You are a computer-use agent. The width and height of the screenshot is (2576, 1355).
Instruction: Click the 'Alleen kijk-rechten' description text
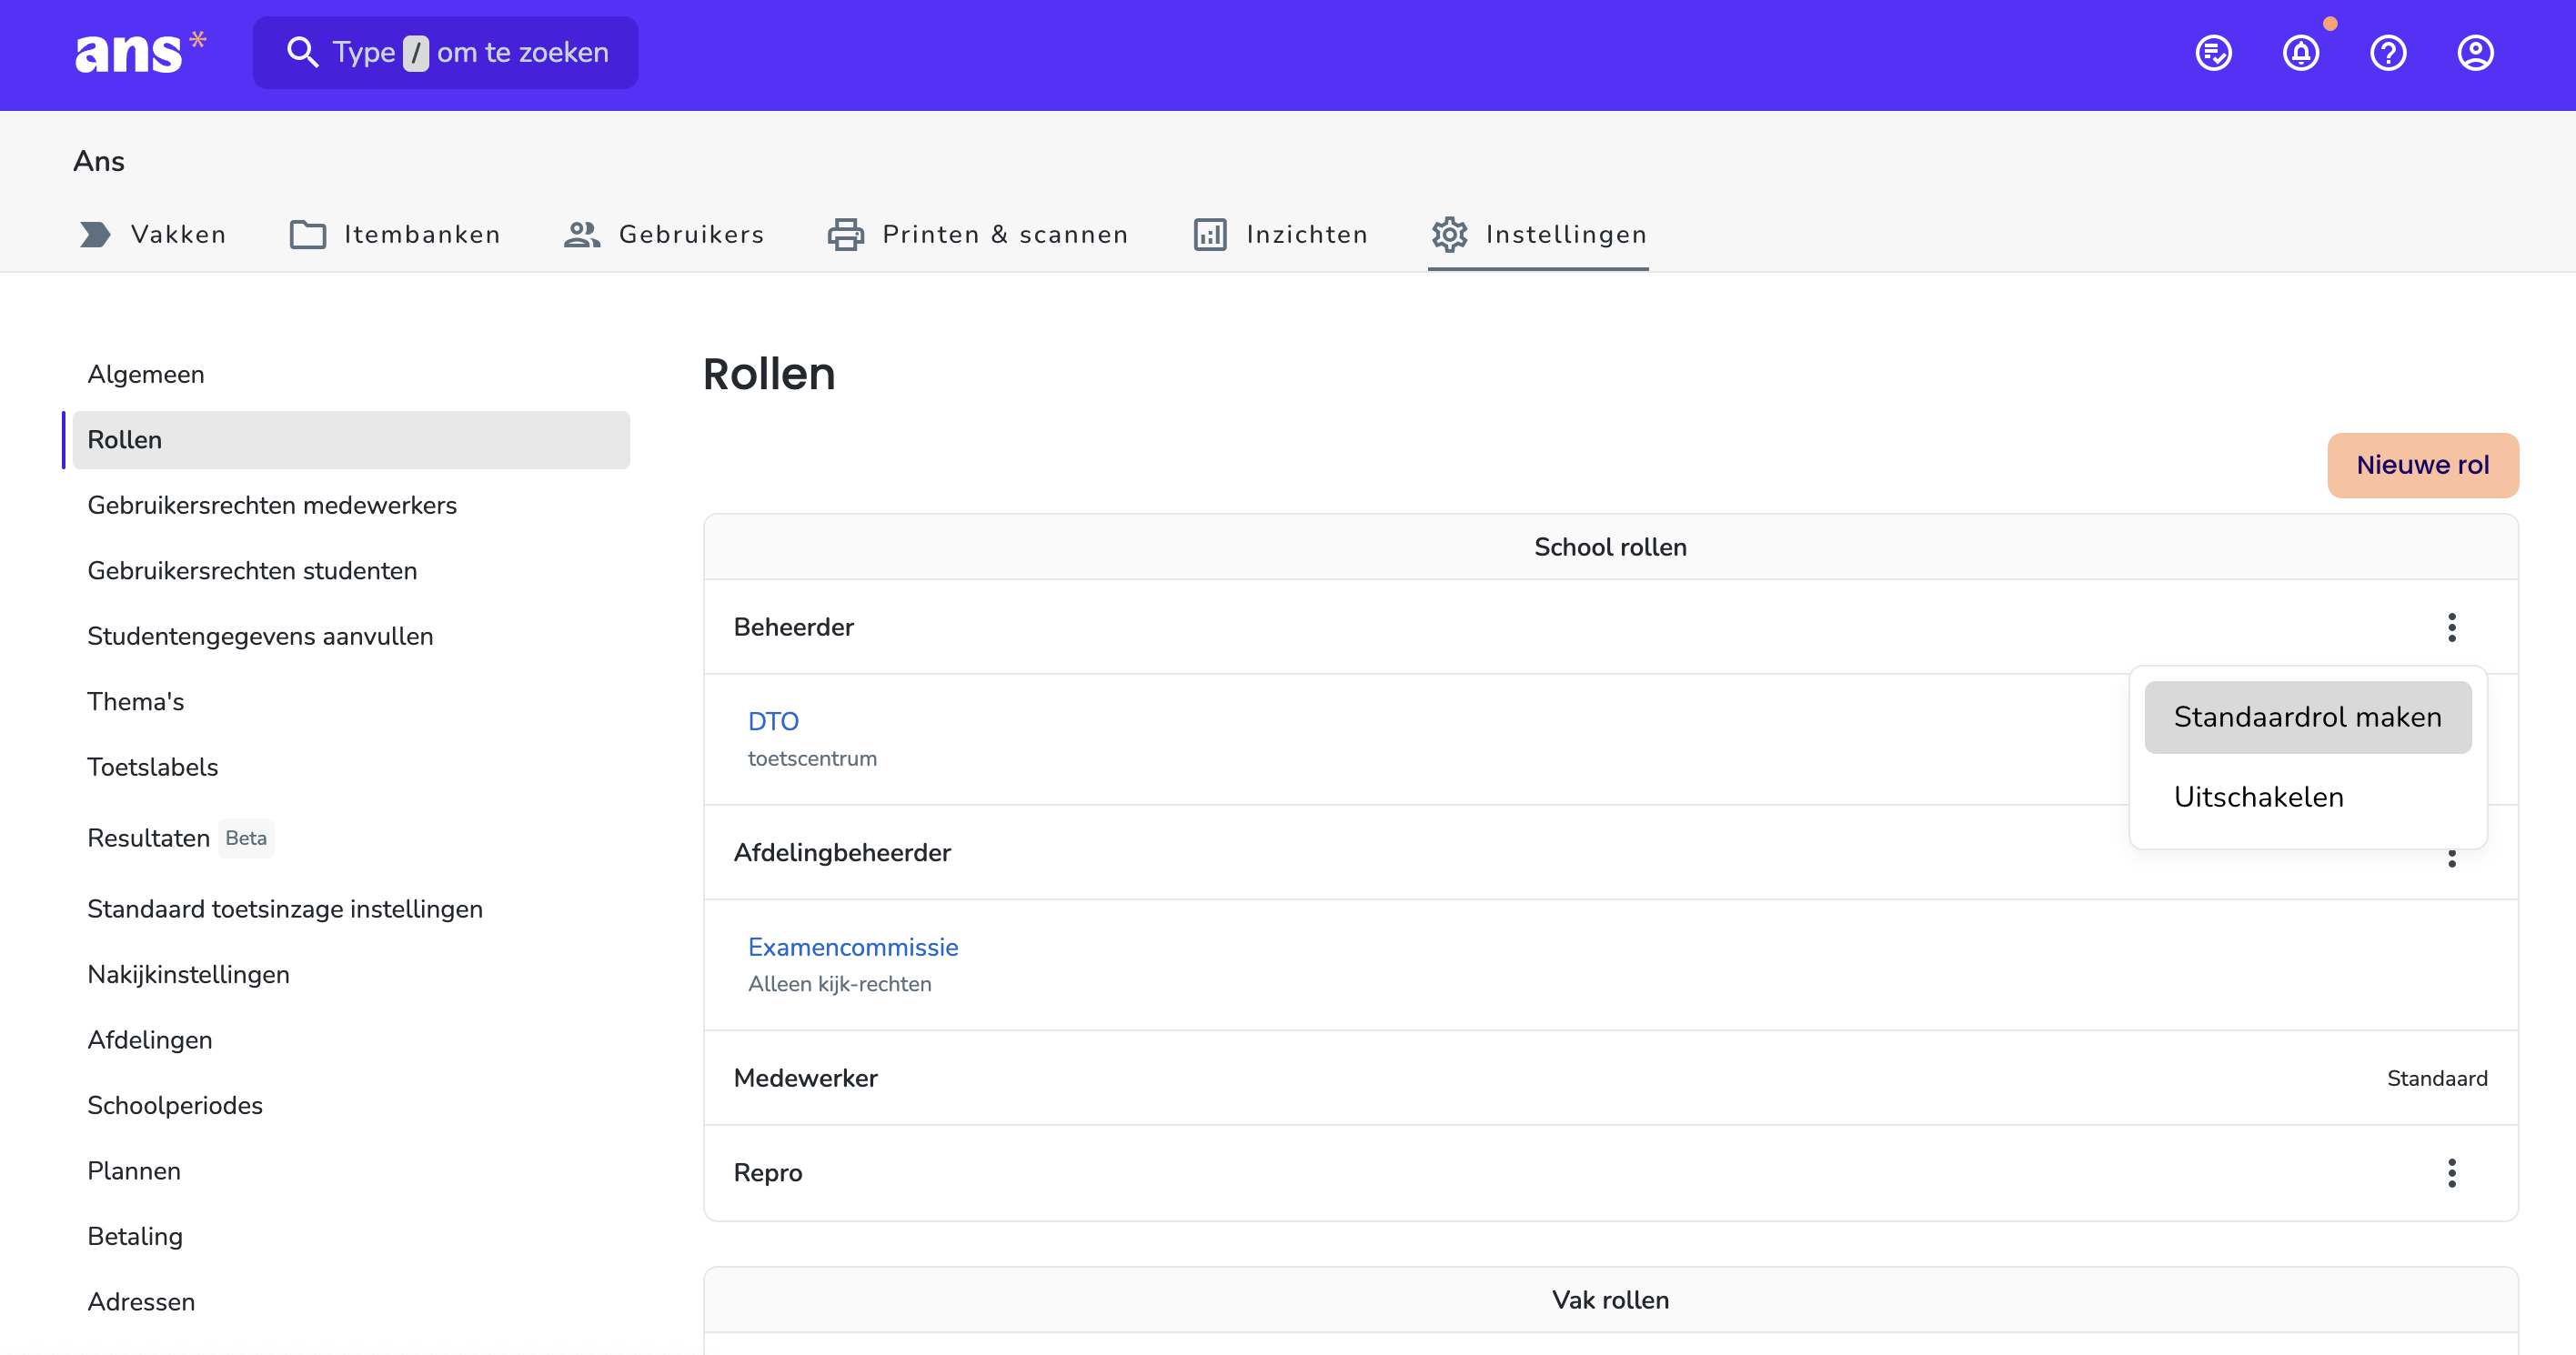[839, 984]
